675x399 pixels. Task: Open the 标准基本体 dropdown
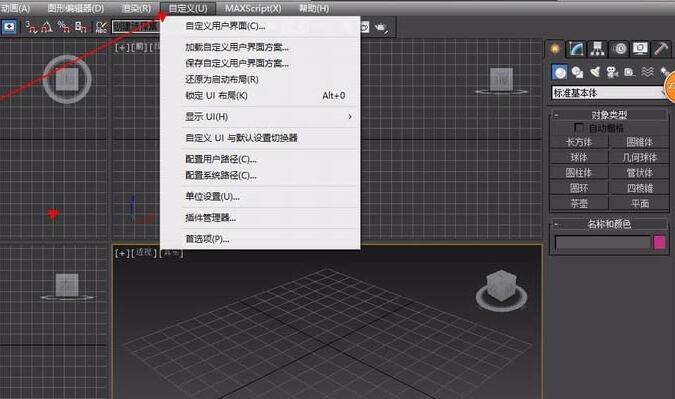click(609, 93)
